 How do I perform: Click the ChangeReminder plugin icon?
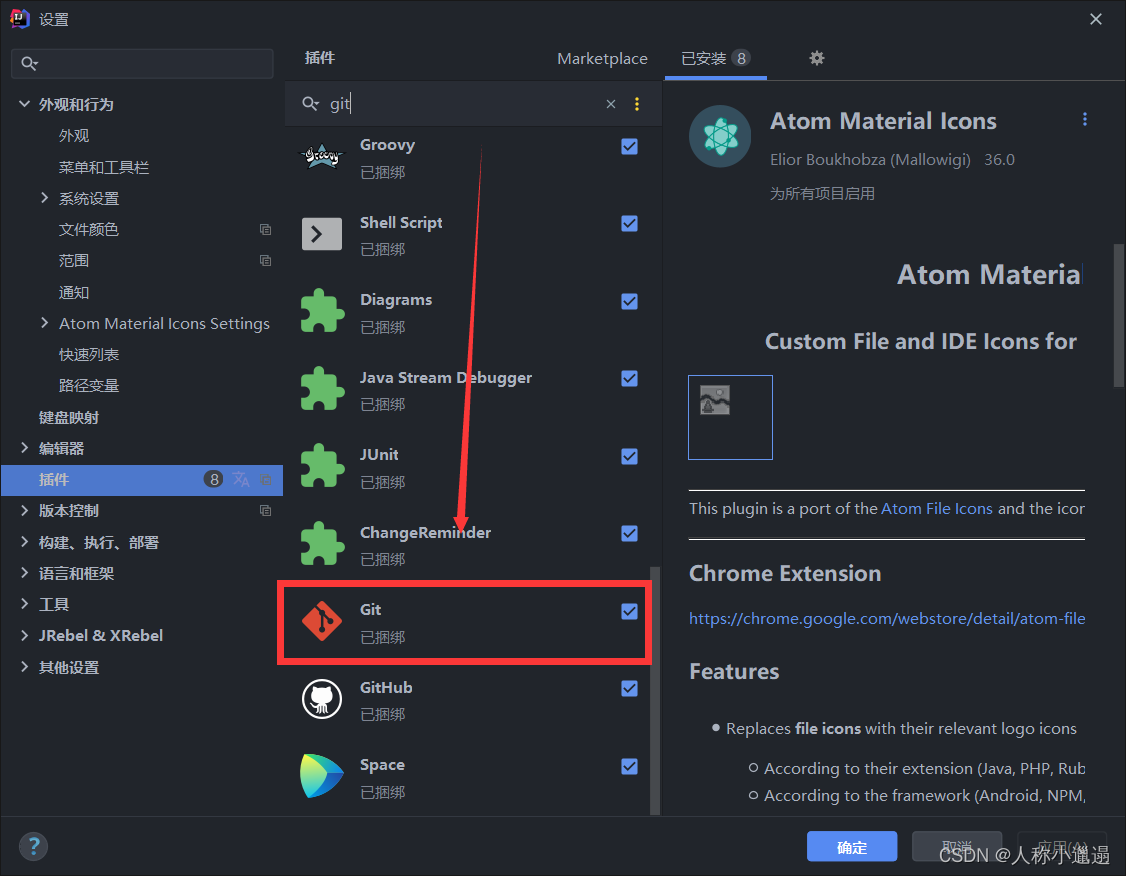pyautogui.click(x=322, y=544)
